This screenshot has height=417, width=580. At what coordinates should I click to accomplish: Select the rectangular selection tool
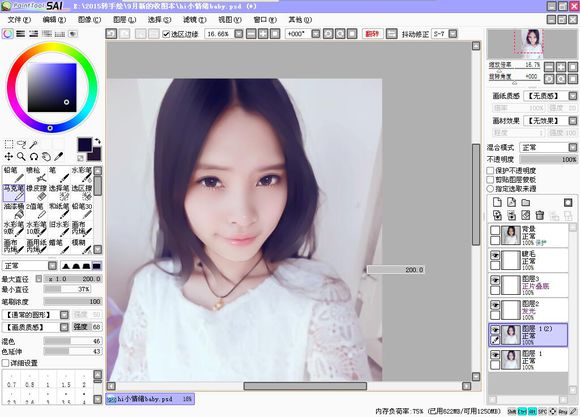click(x=9, y=144)
